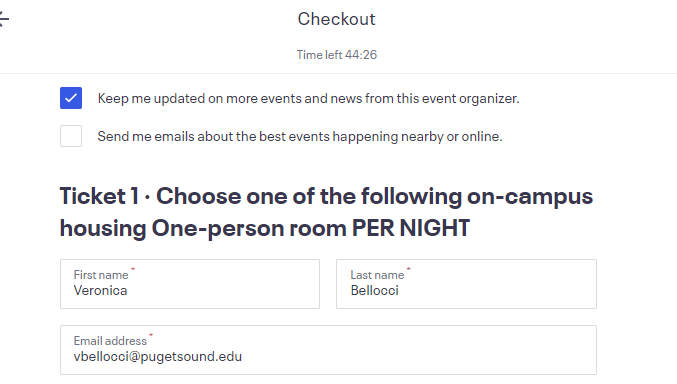Click the 'Bellocci' text in Last name
Screen dimensions: 677x384
(x=374, y=290)
